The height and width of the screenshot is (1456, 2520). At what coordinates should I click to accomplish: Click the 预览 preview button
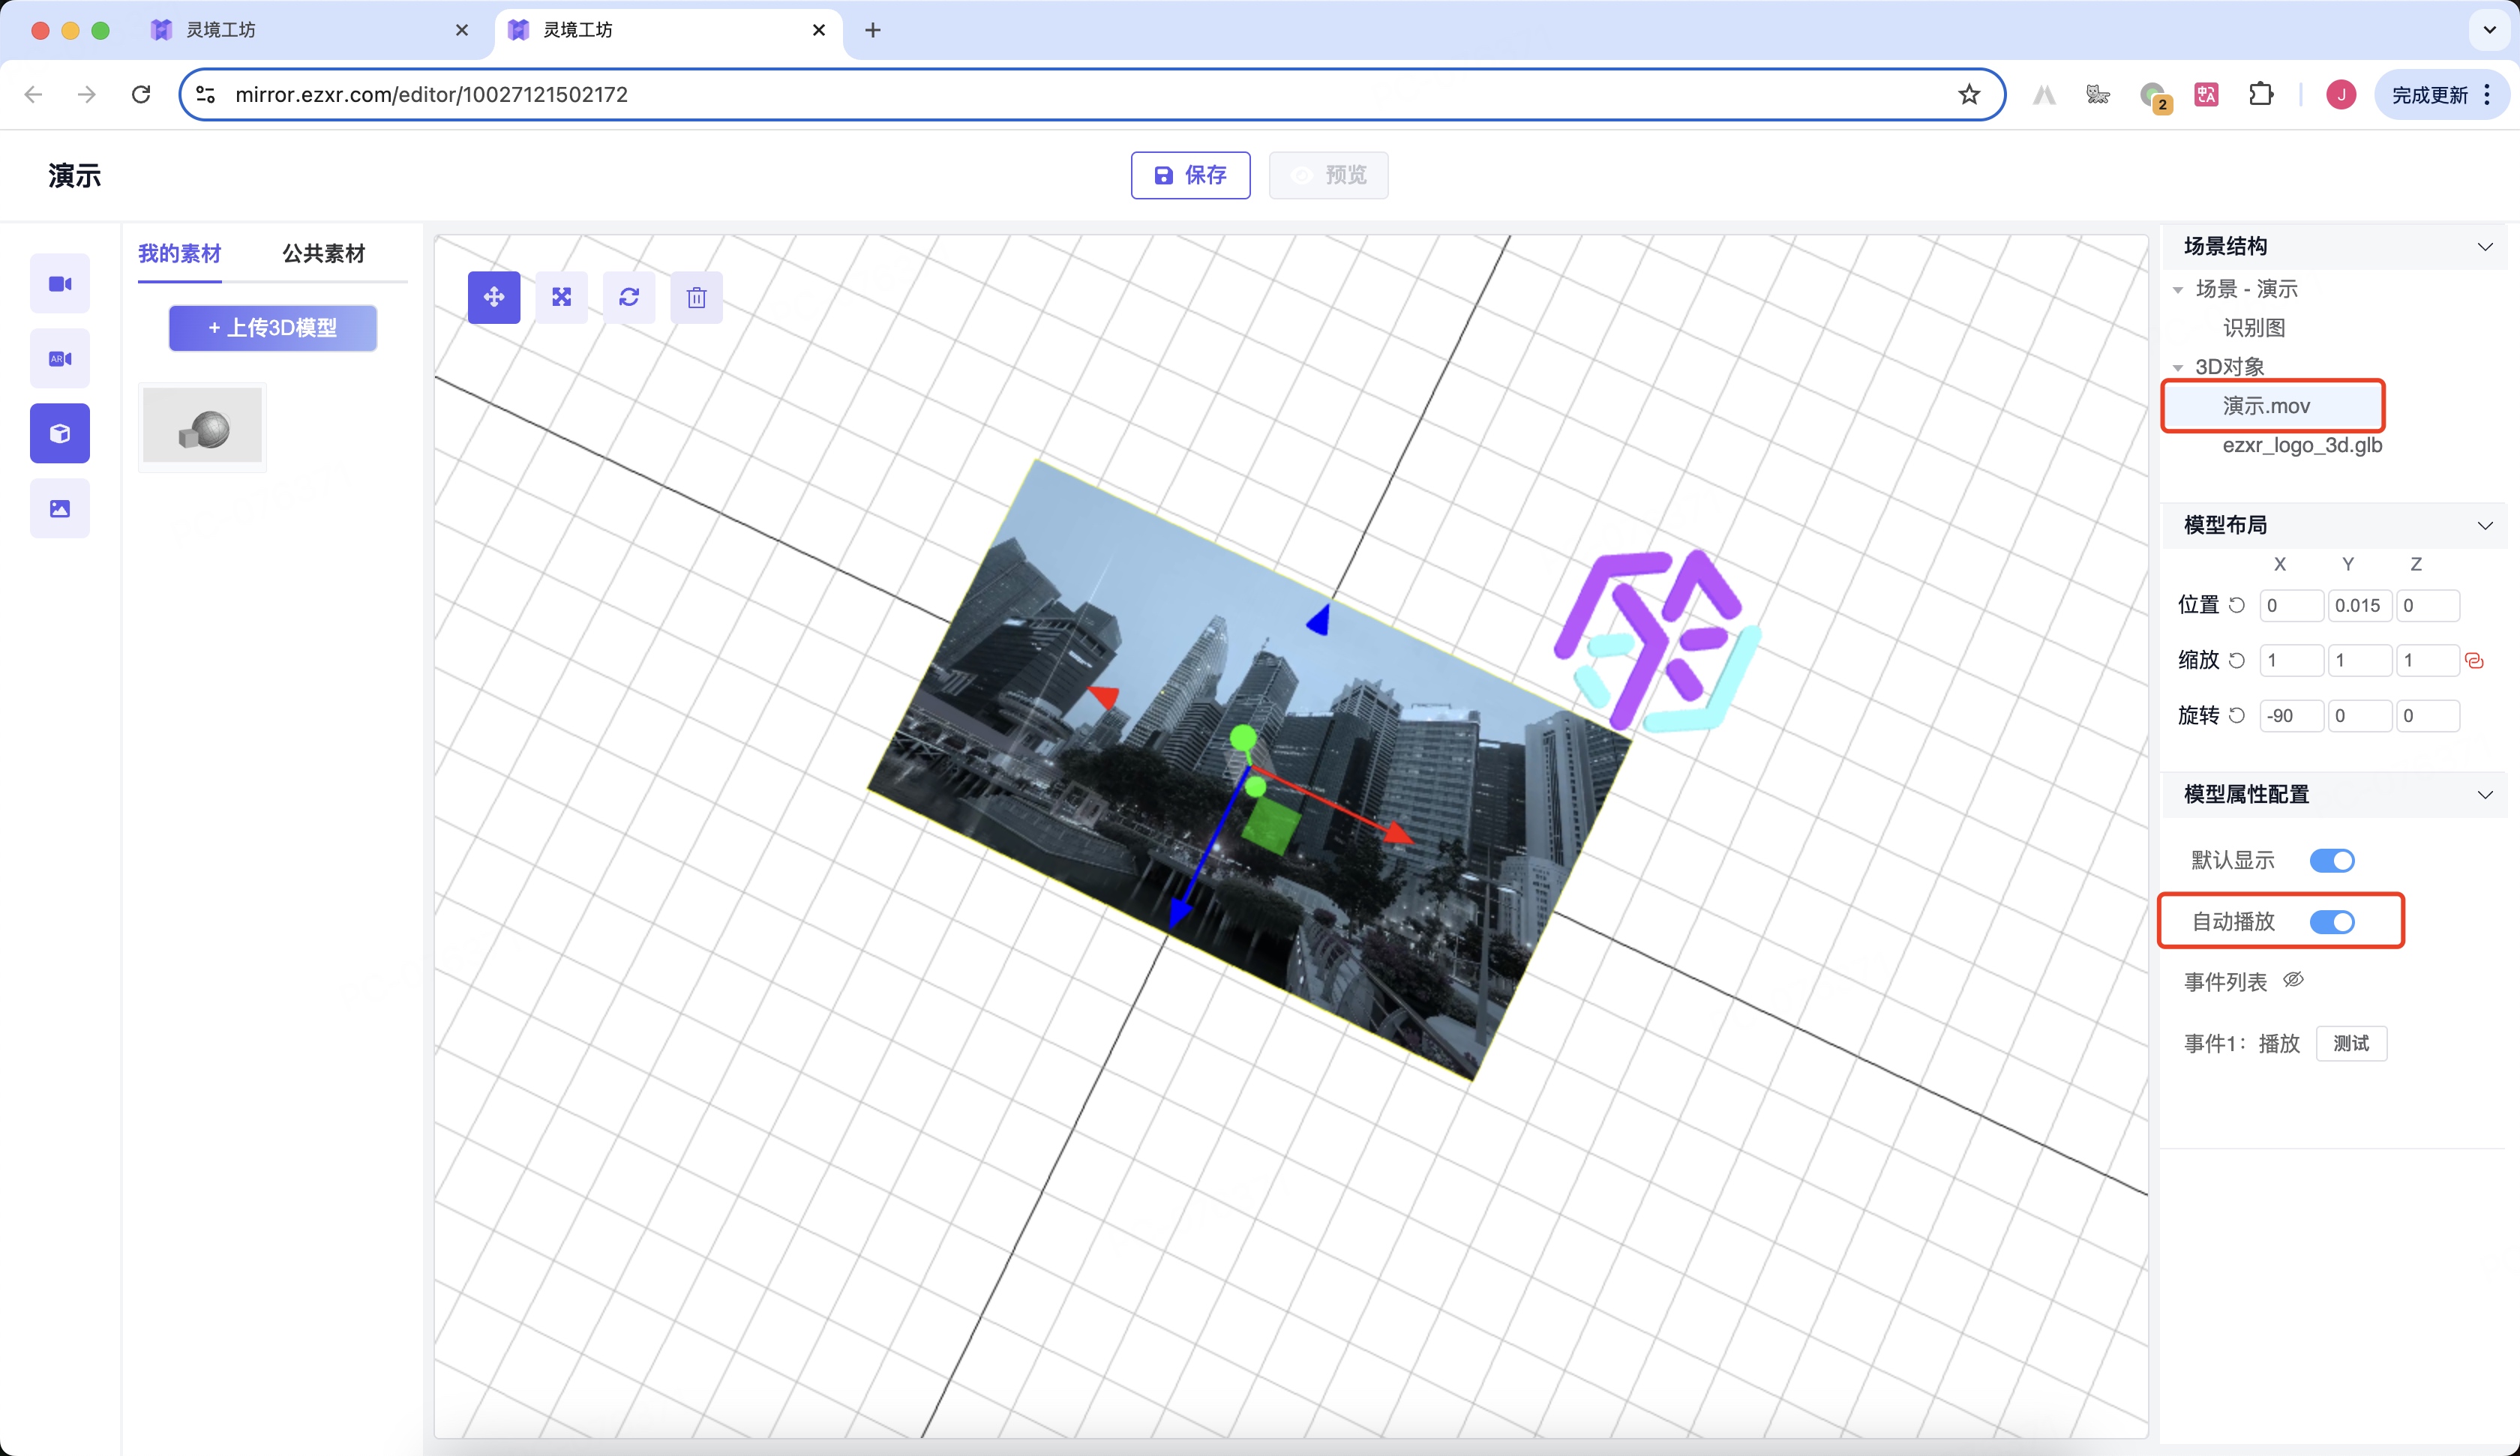[x=1328, y=175]
